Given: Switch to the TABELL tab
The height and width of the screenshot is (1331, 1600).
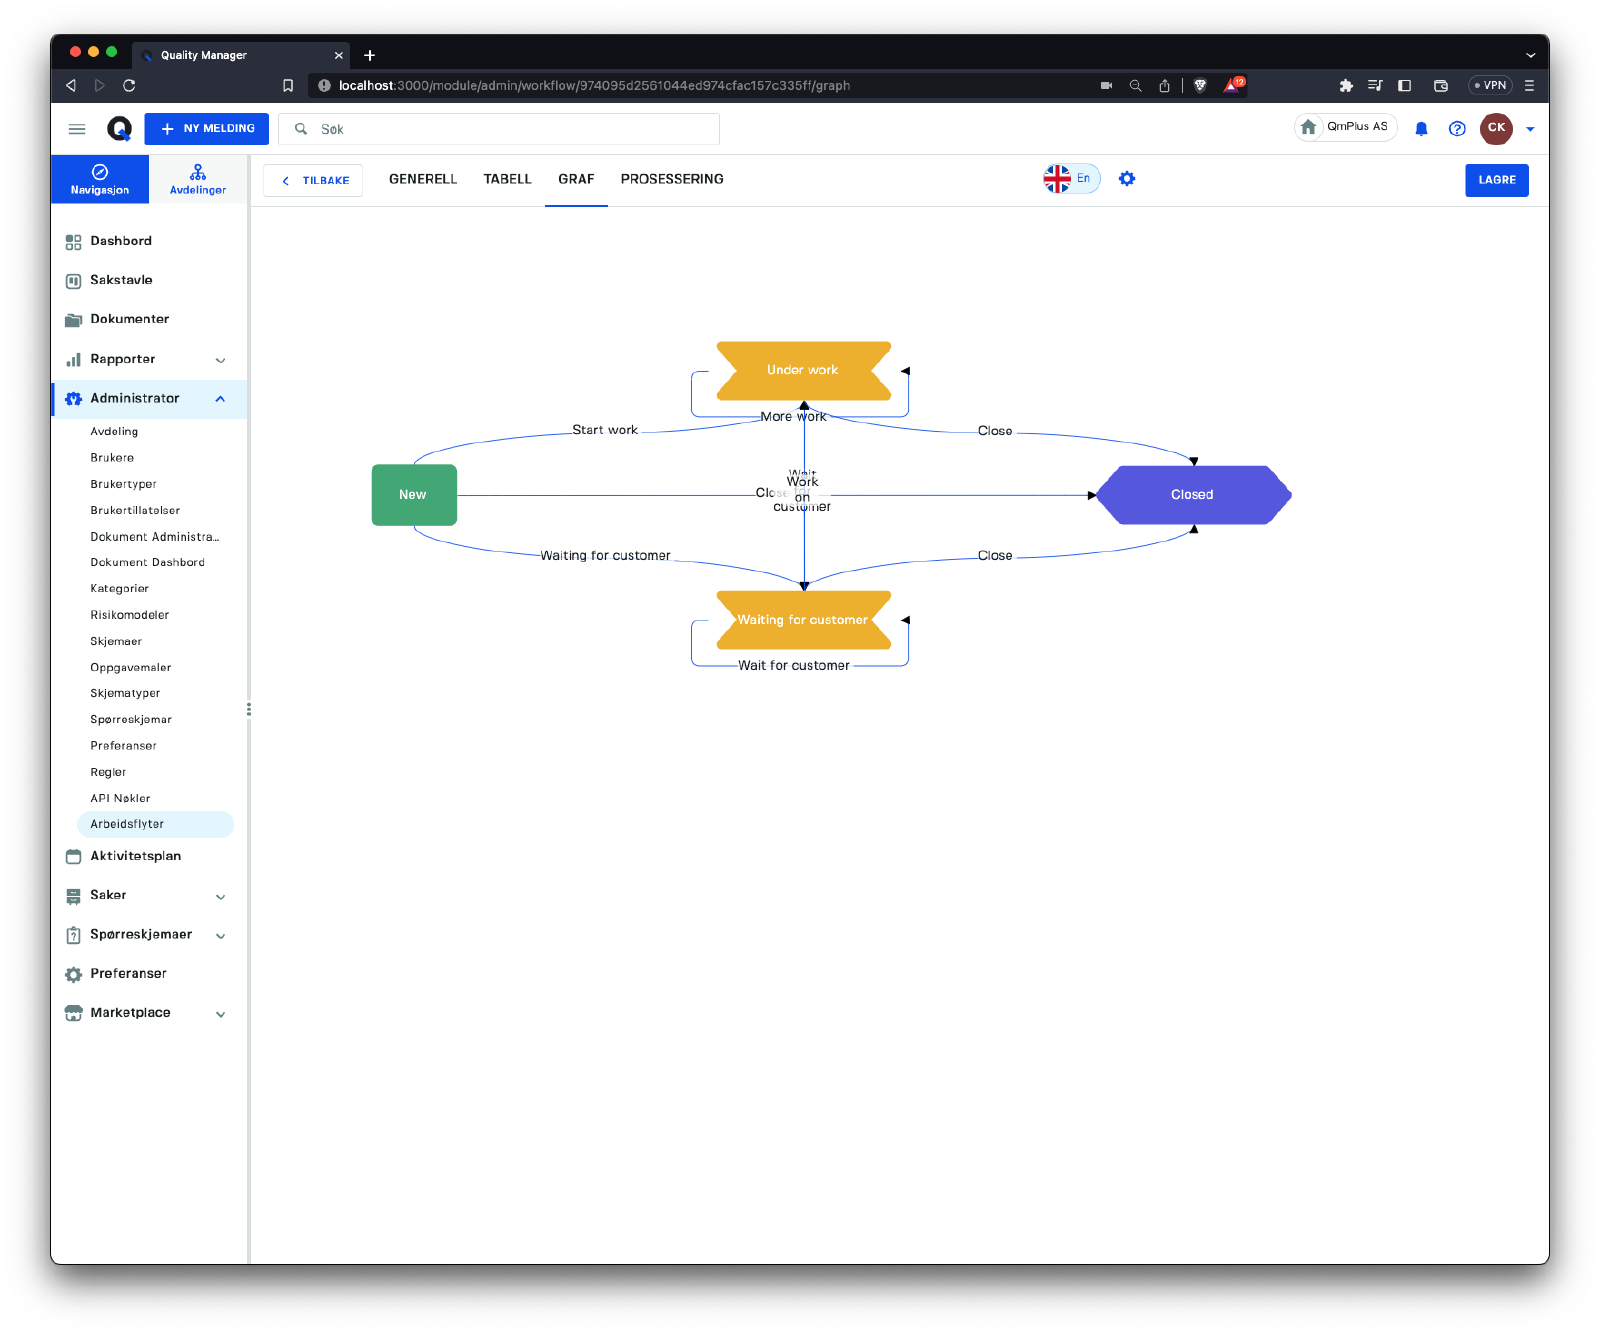Looking at the screenshot, I should pyautogui.click(x=507, y=179).
